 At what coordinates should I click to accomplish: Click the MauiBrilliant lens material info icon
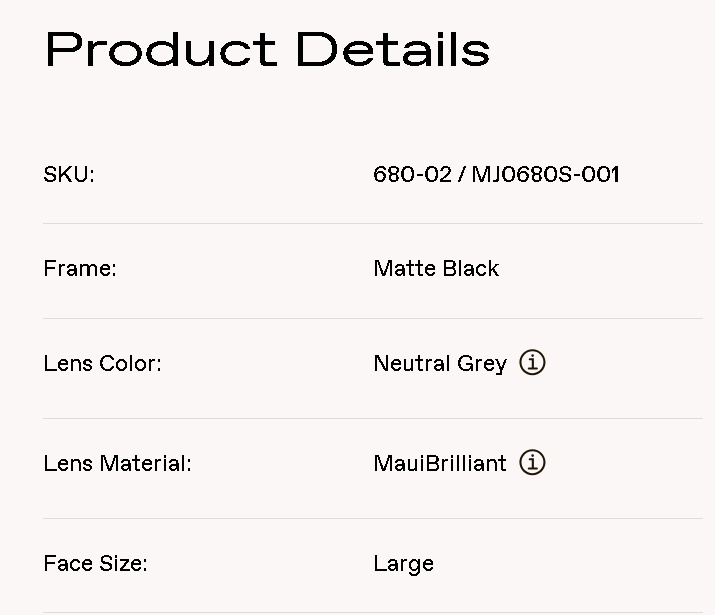pyautogui.click(x=533, y=463)
